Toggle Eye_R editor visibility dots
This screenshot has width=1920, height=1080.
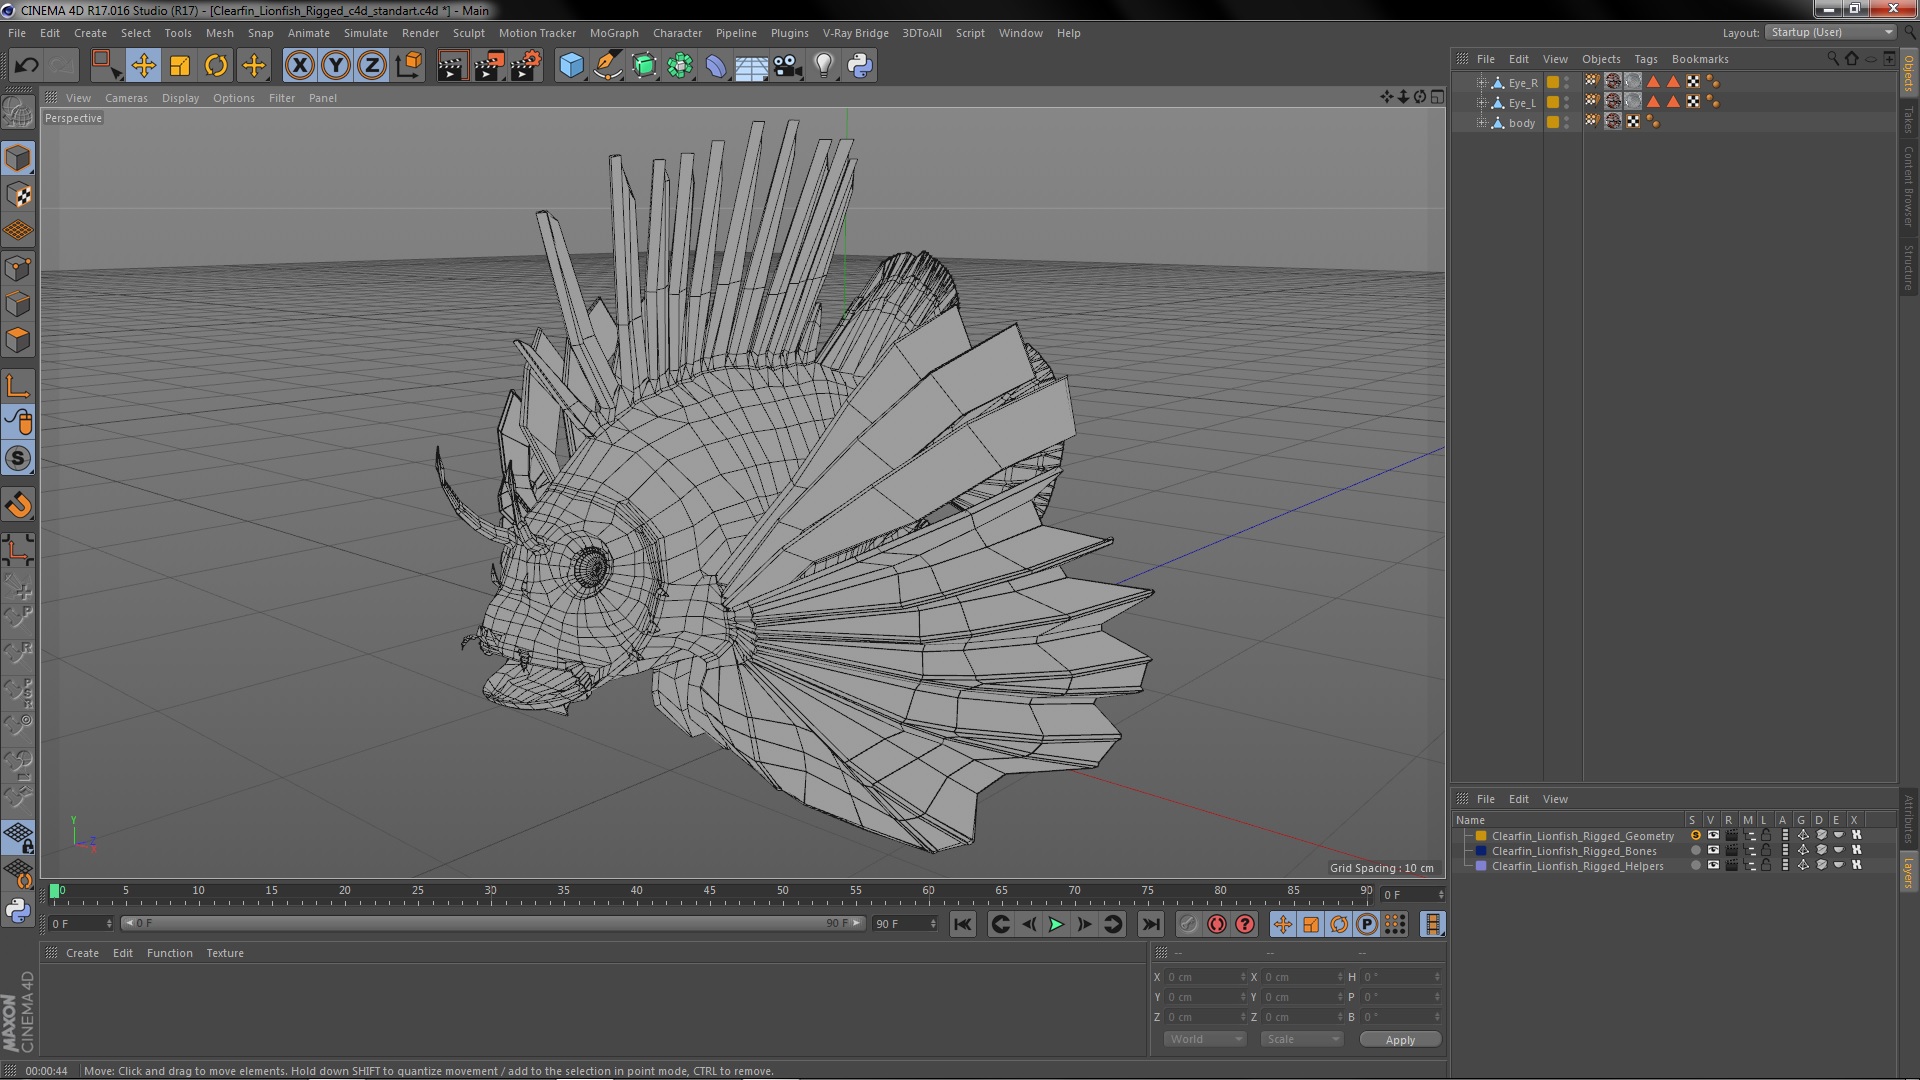[1567, 83]
